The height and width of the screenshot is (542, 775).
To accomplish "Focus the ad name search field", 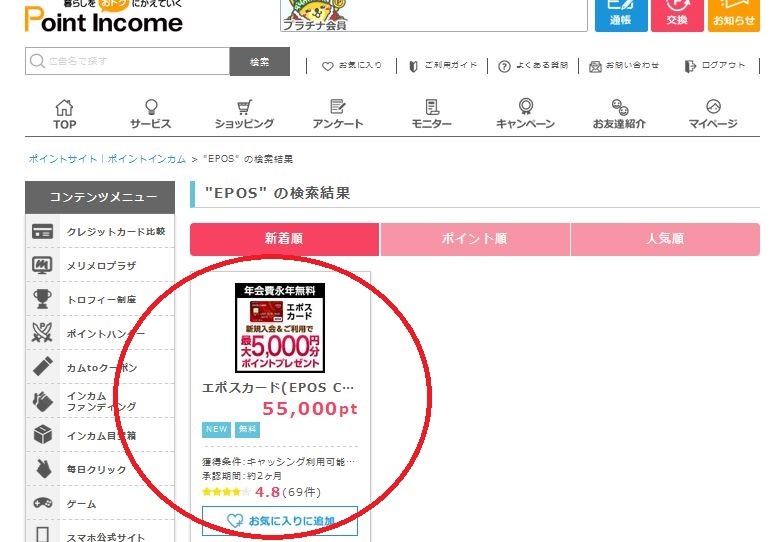I will (128, 61).
